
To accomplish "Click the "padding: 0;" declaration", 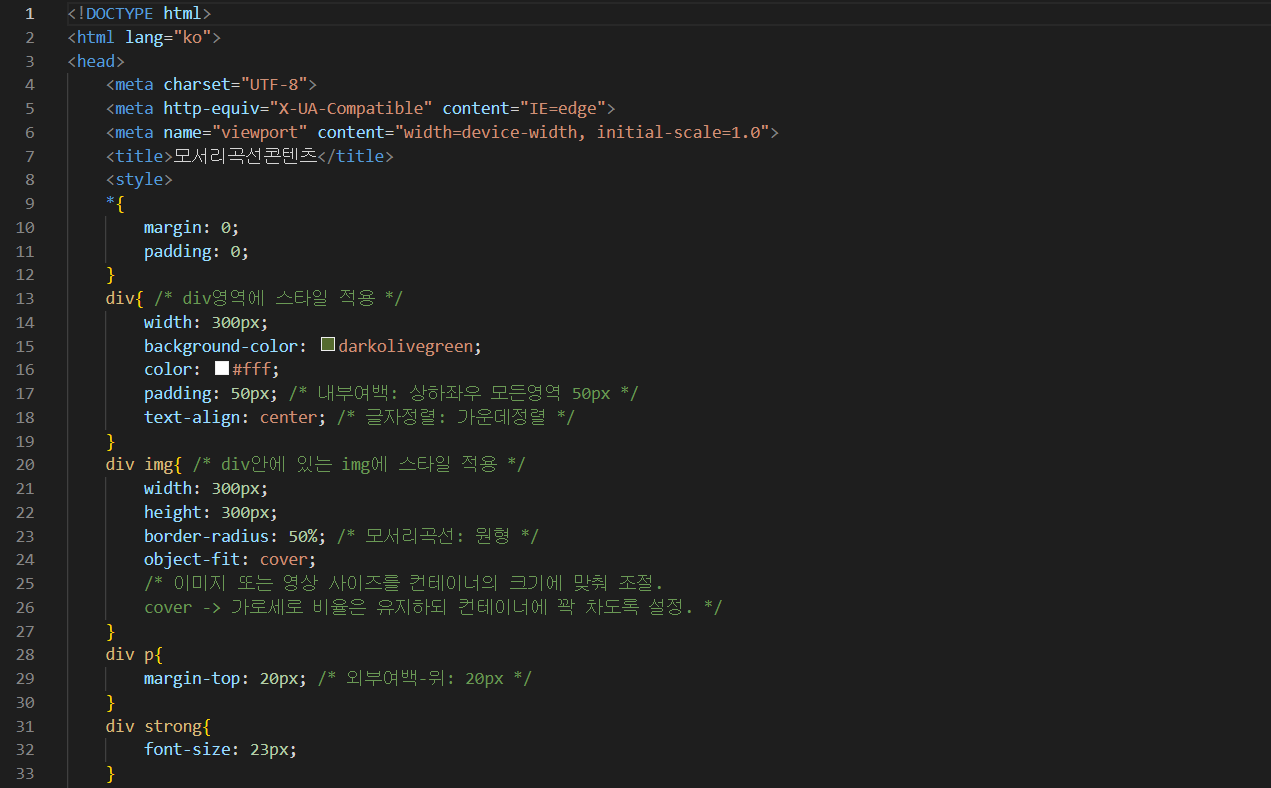I will 196,251.
